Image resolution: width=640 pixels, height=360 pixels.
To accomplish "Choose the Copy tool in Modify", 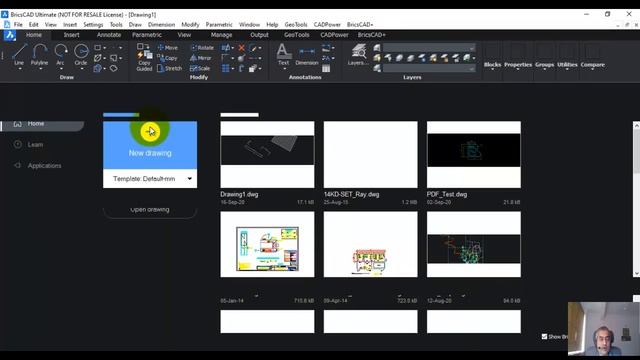I will (x=167, y=58).
